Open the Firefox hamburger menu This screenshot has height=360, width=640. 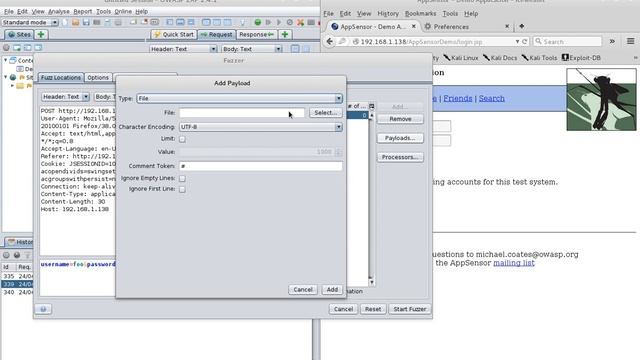(630, 41)
